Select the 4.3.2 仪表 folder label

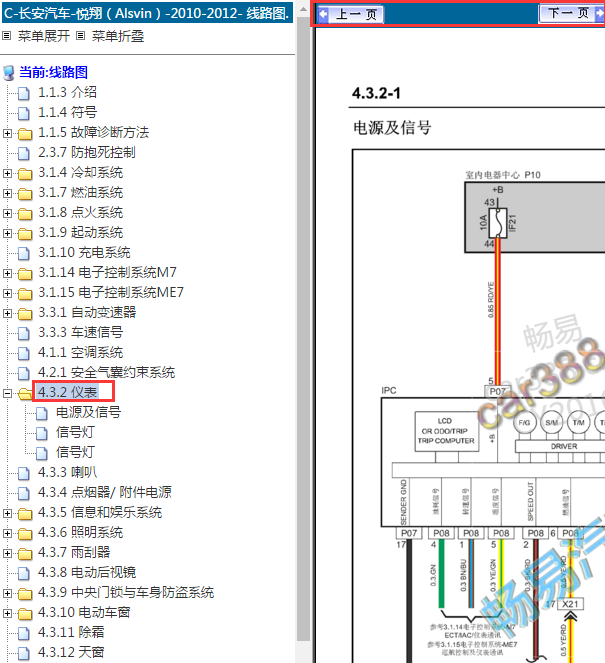pyautogui.click(x=68, y=392)
